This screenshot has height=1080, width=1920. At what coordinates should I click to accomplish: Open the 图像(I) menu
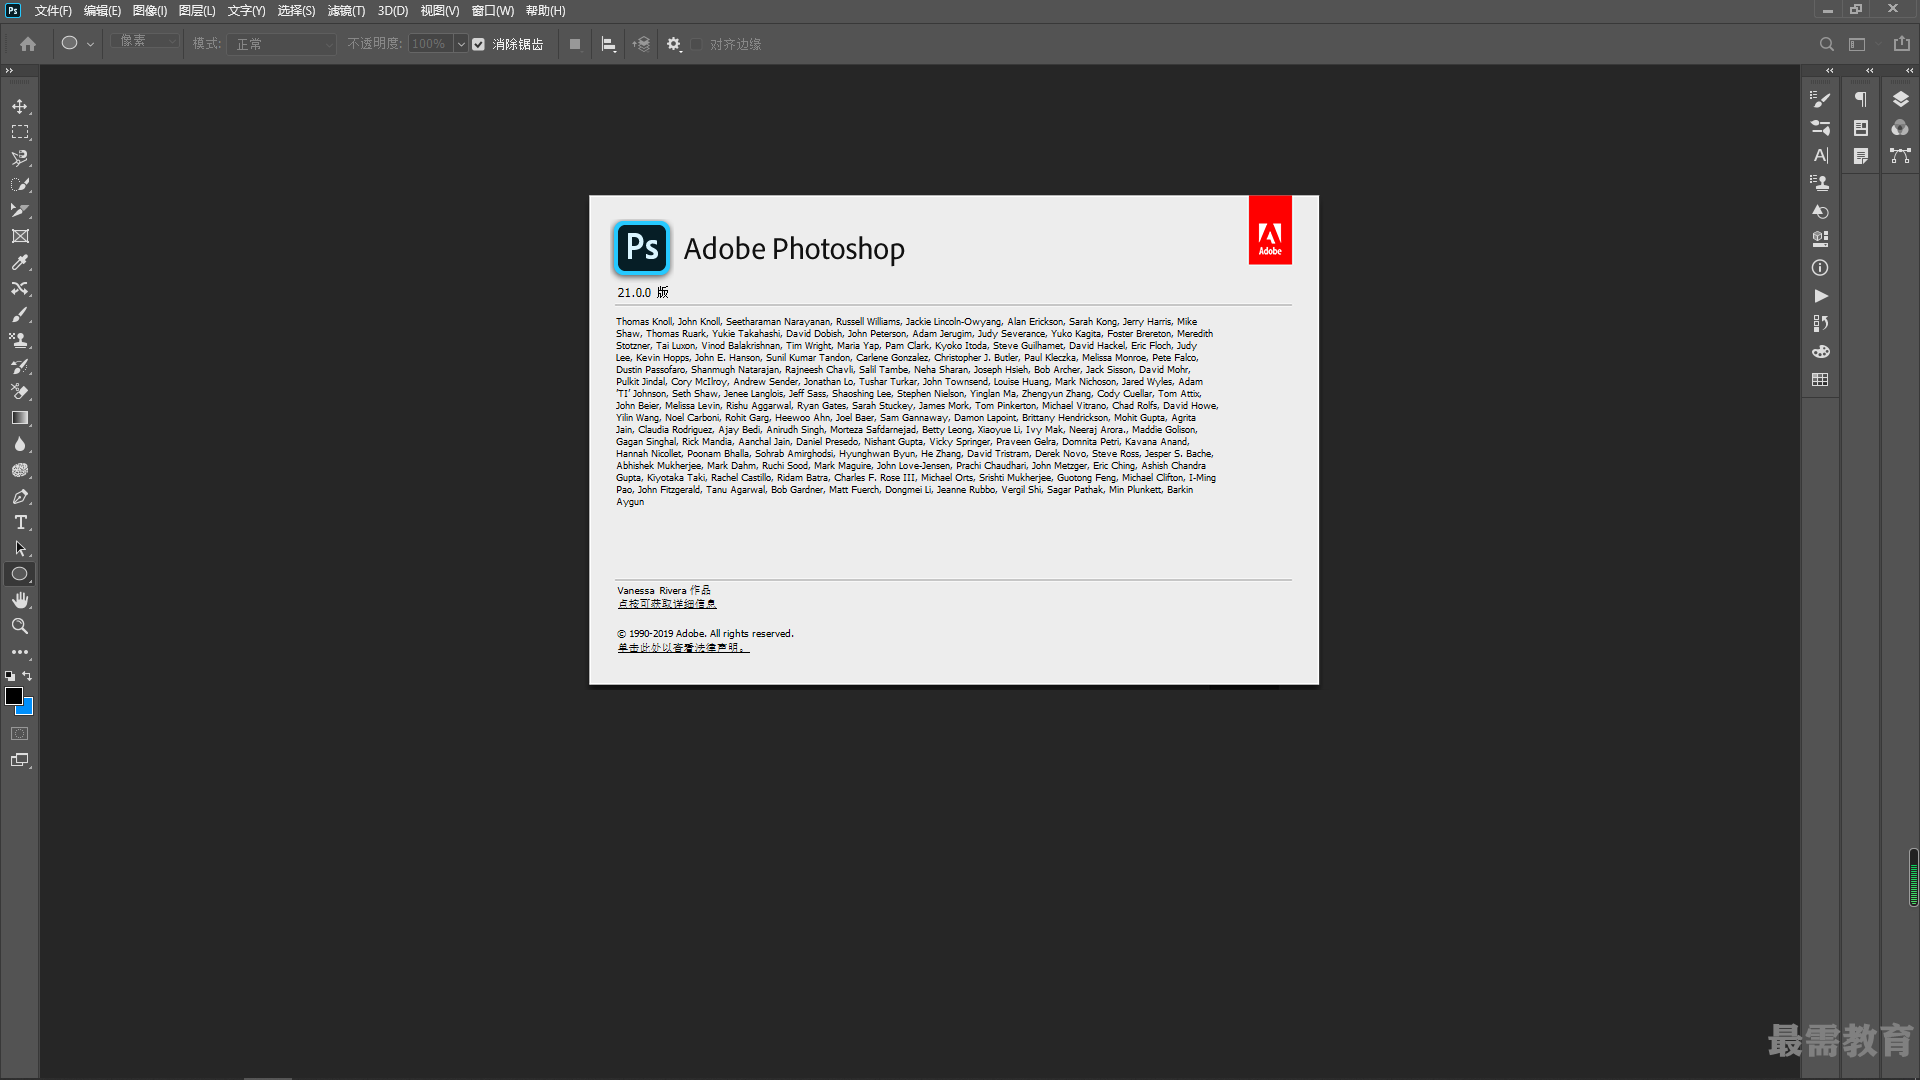point(150,11)
